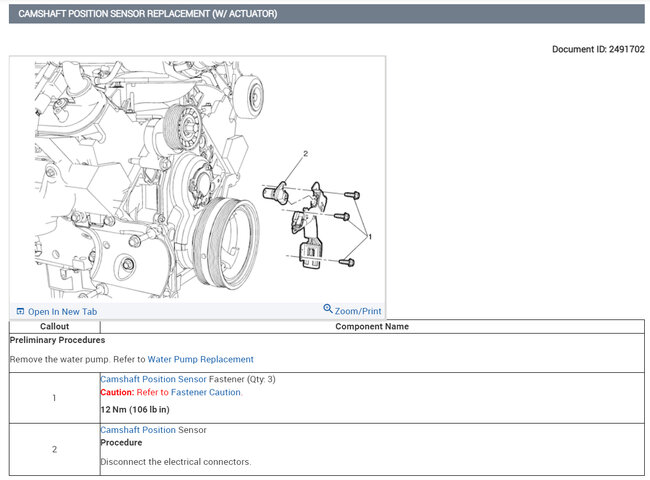
Task: Click Camshaft Position link in callout 2 row
Action: tap(138, 430)
